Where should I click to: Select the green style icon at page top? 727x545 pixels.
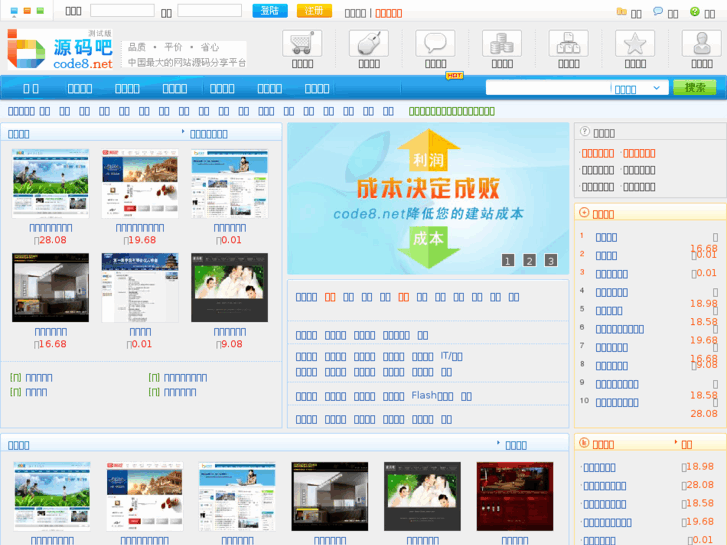tap(40, 11)
